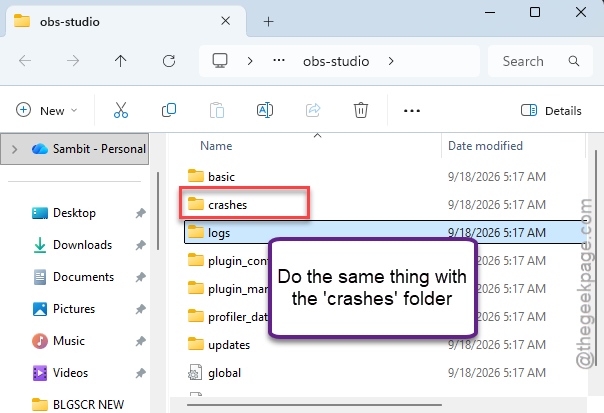Click the horizontal scrollbar at bottom
The image size is (604, 413).
pos(314,405)
